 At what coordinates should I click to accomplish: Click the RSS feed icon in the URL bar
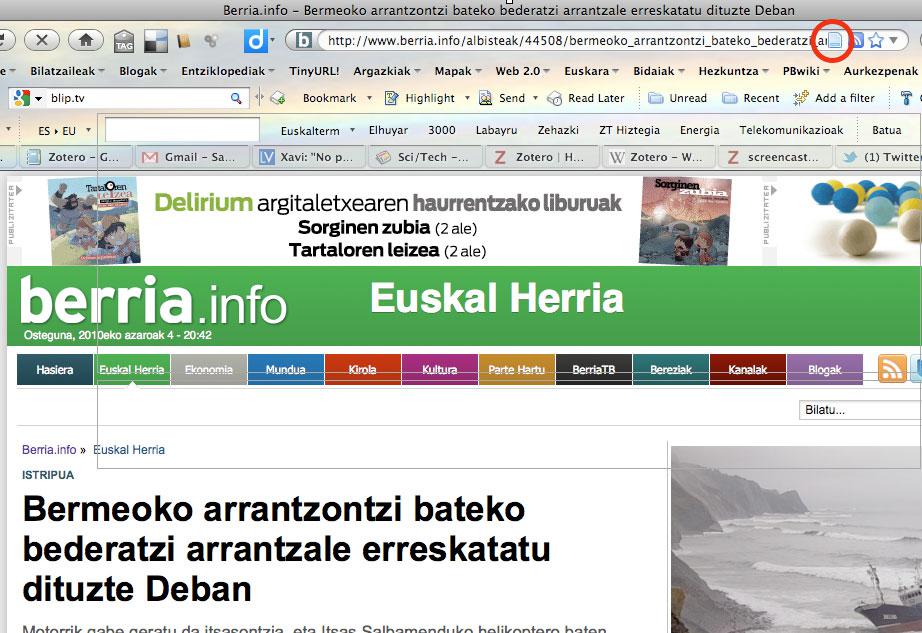(857, 41)
